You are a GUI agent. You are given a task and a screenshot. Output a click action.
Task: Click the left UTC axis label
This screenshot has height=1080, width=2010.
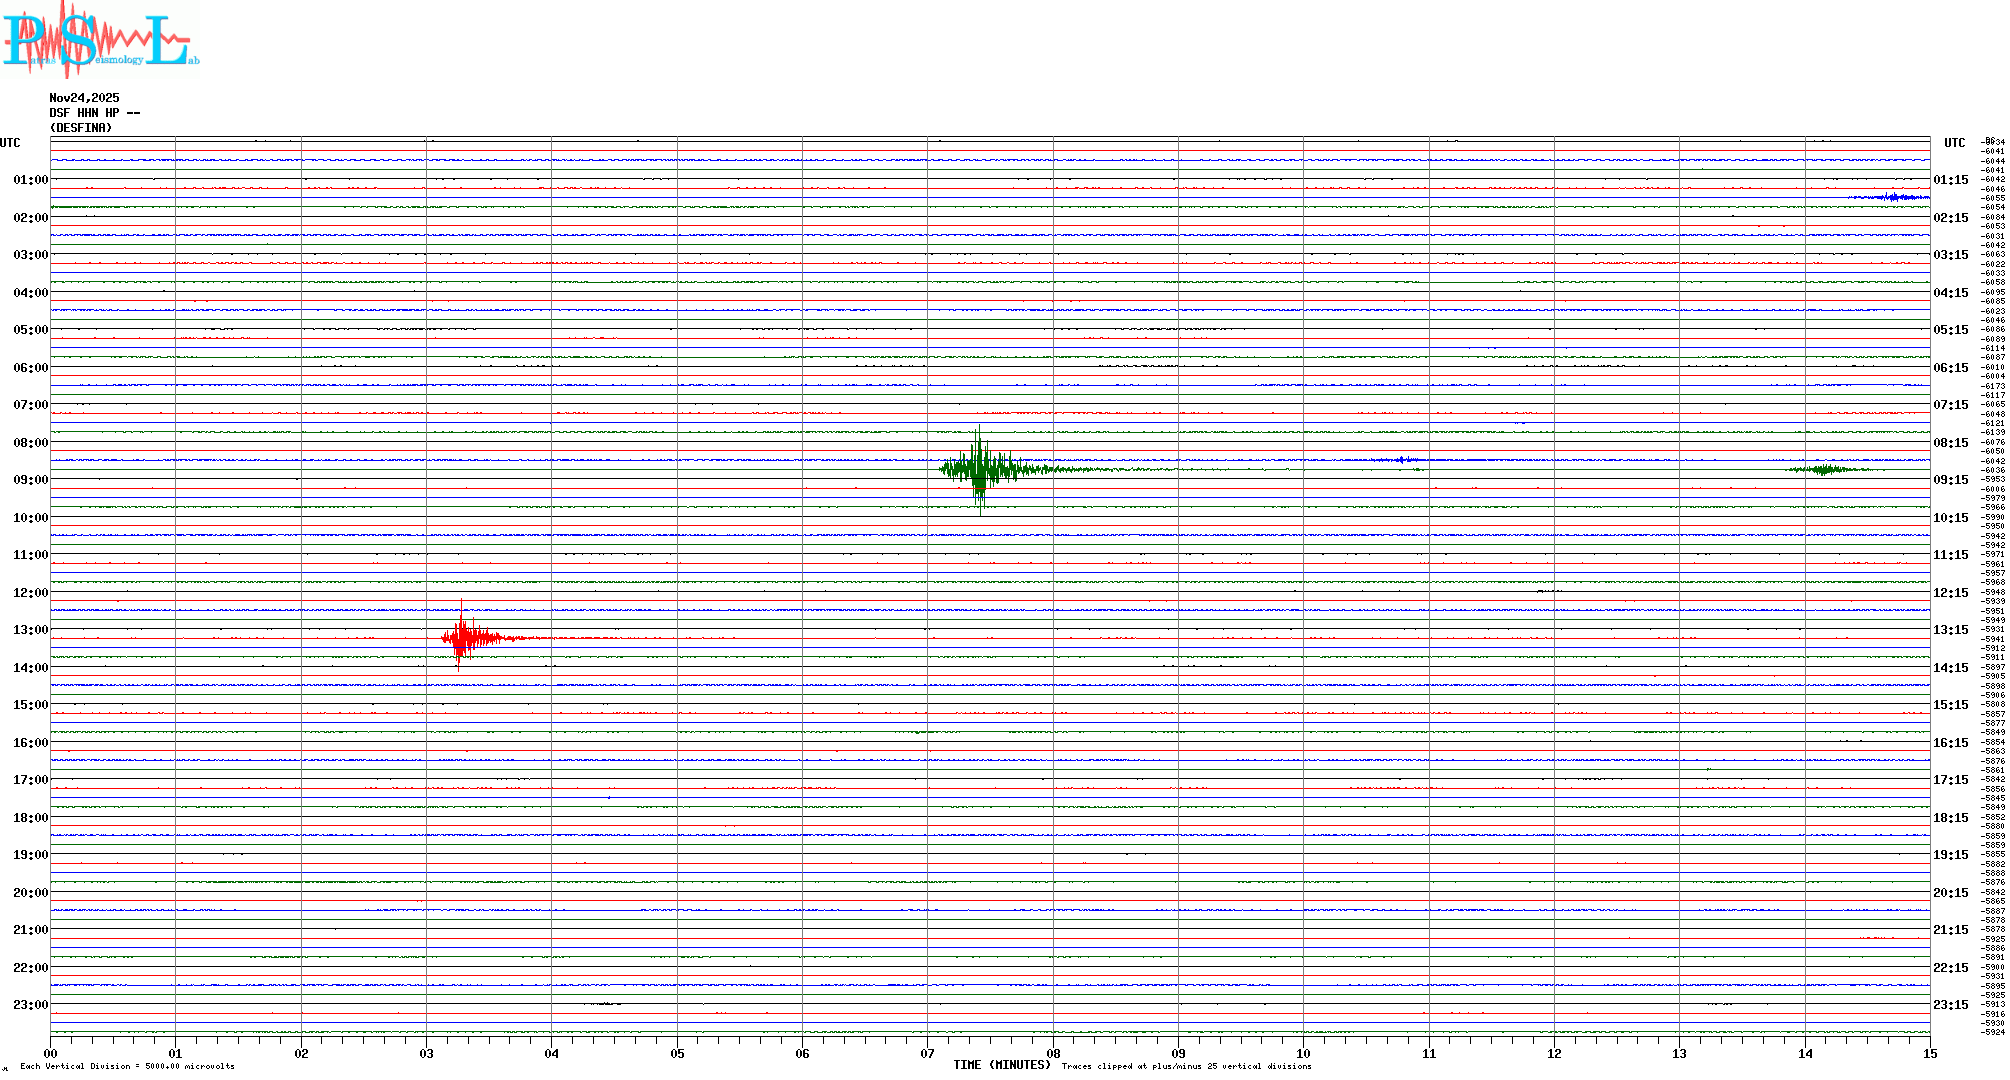[10, 143]
